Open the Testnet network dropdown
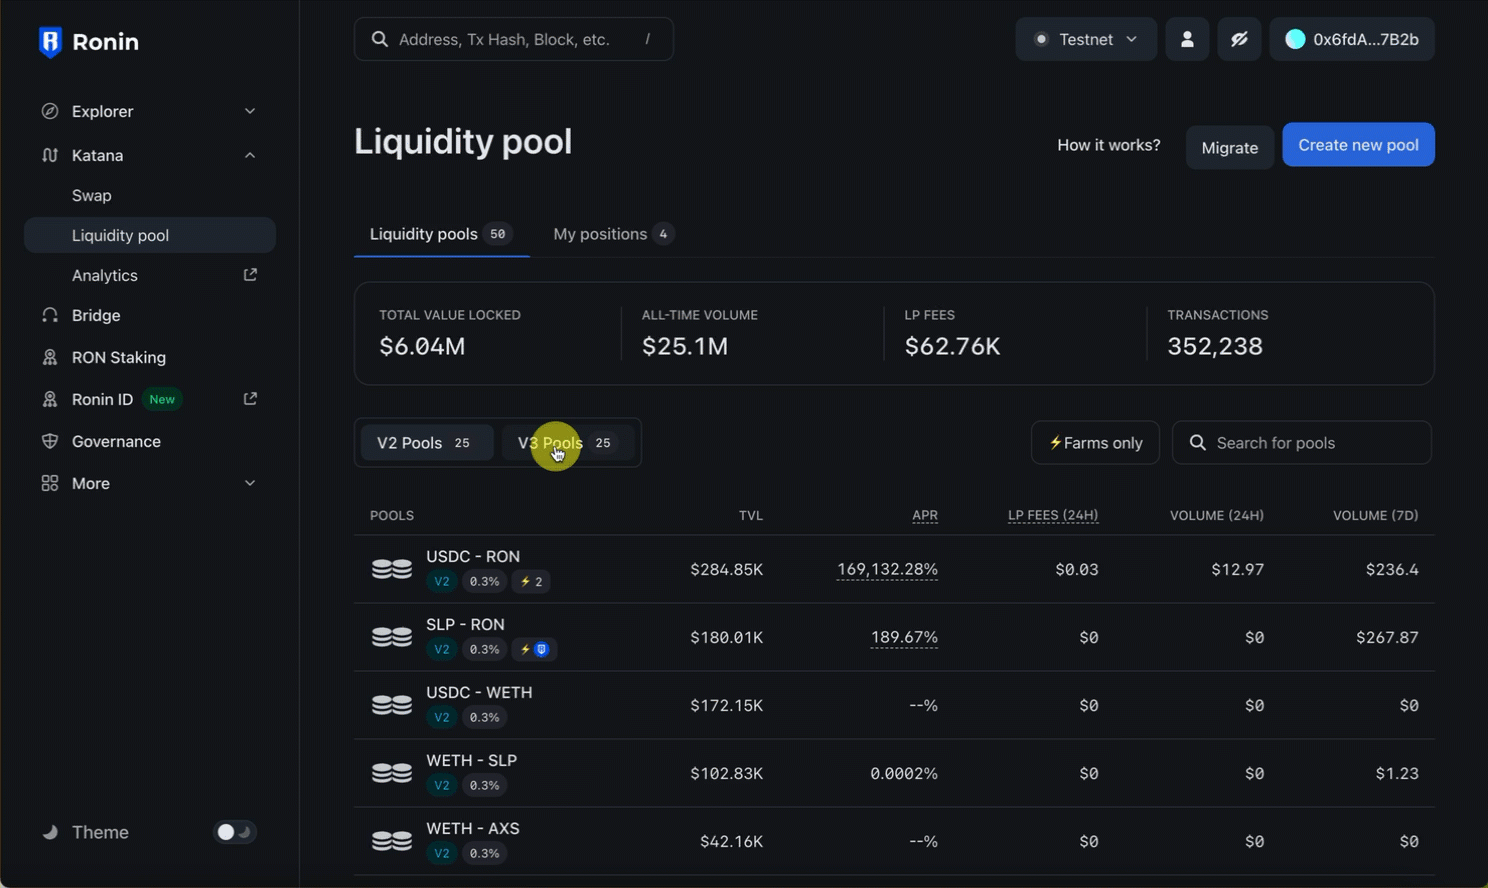1488x888 pixels. (x=1086, y=39)
